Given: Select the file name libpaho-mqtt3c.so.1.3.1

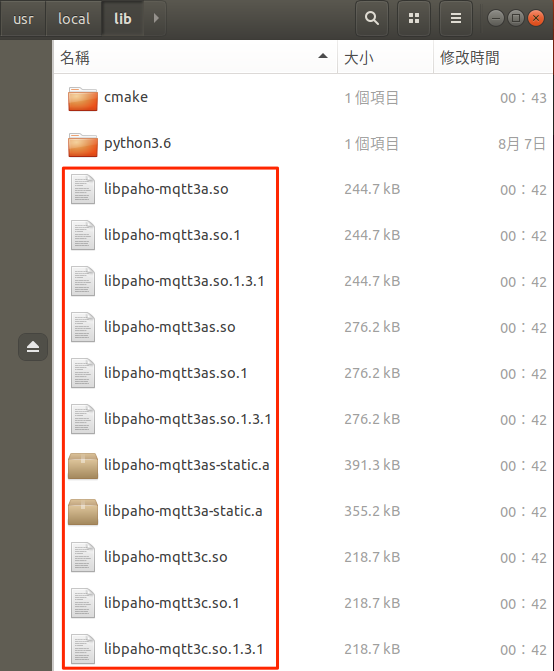Looking at the screenshot, I should pos(184,649).
